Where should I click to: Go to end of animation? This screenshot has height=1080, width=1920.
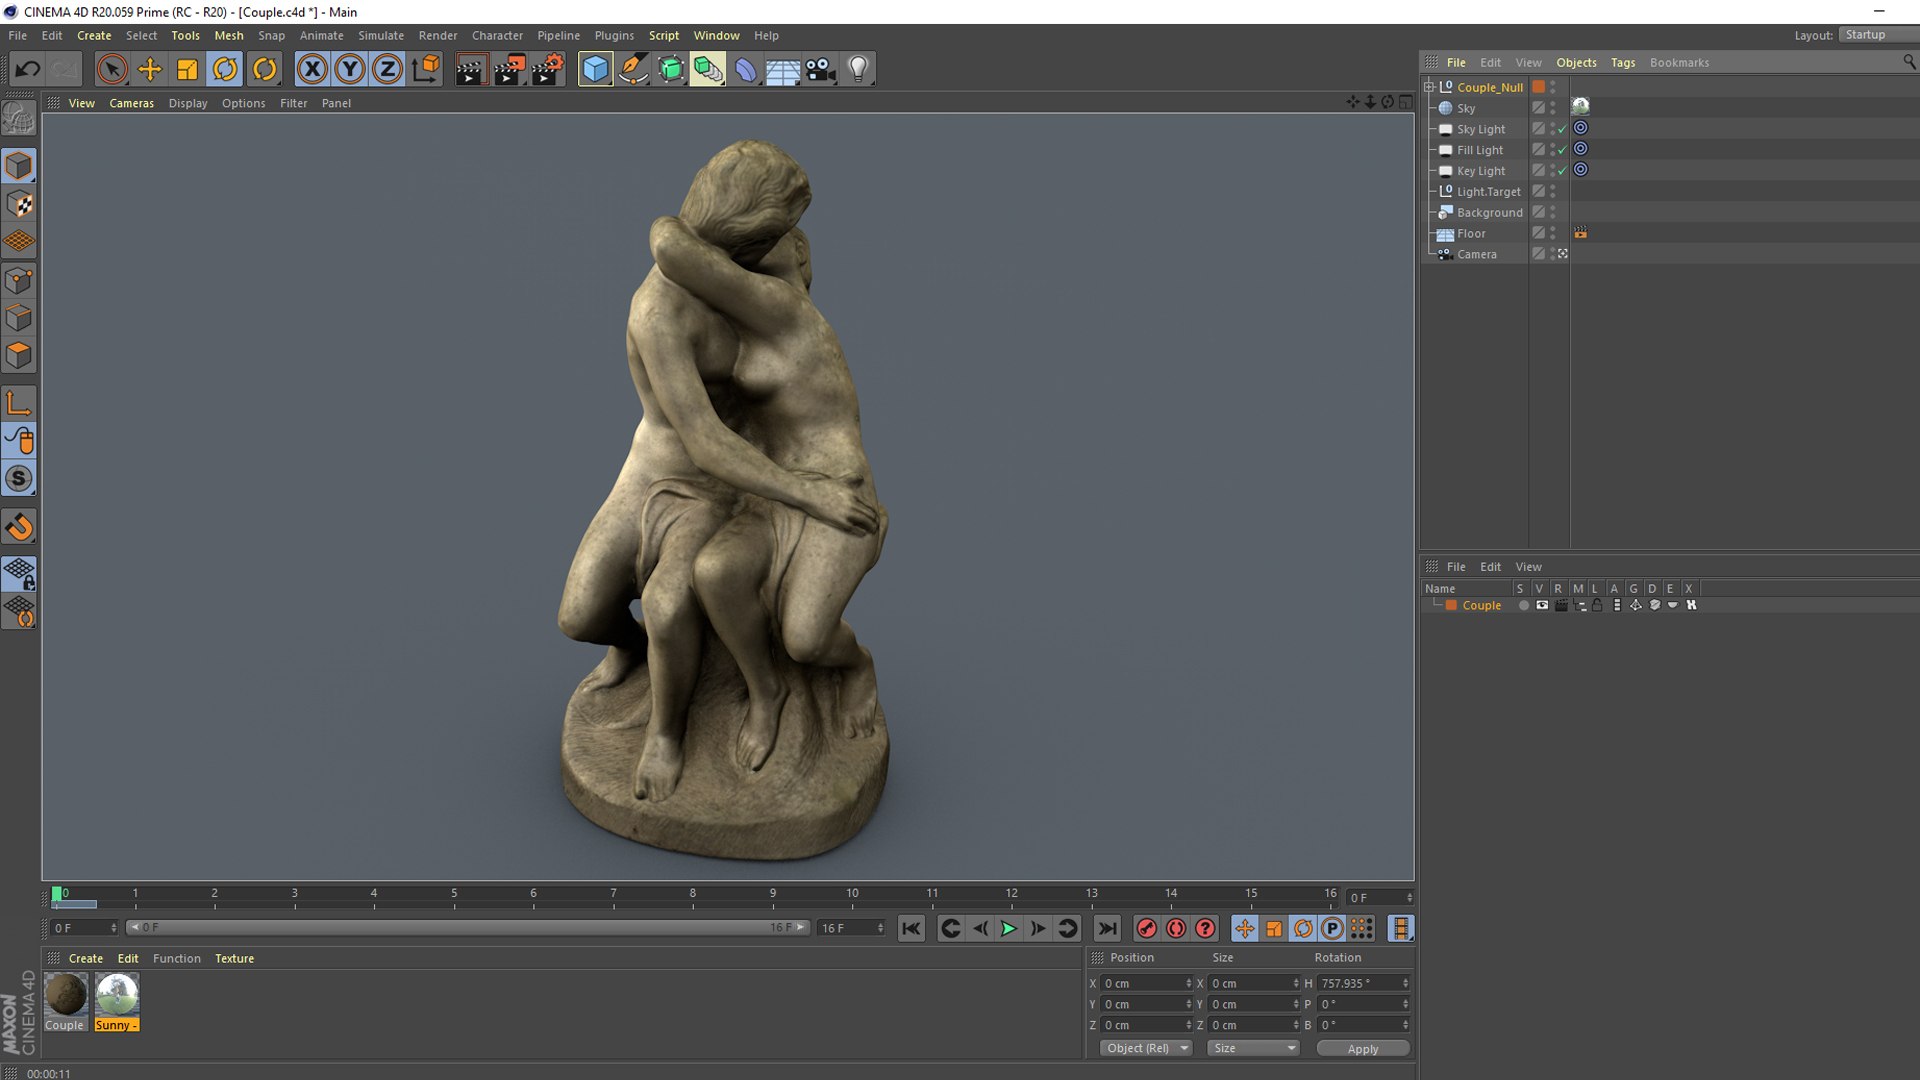[x=1107, y=928]
